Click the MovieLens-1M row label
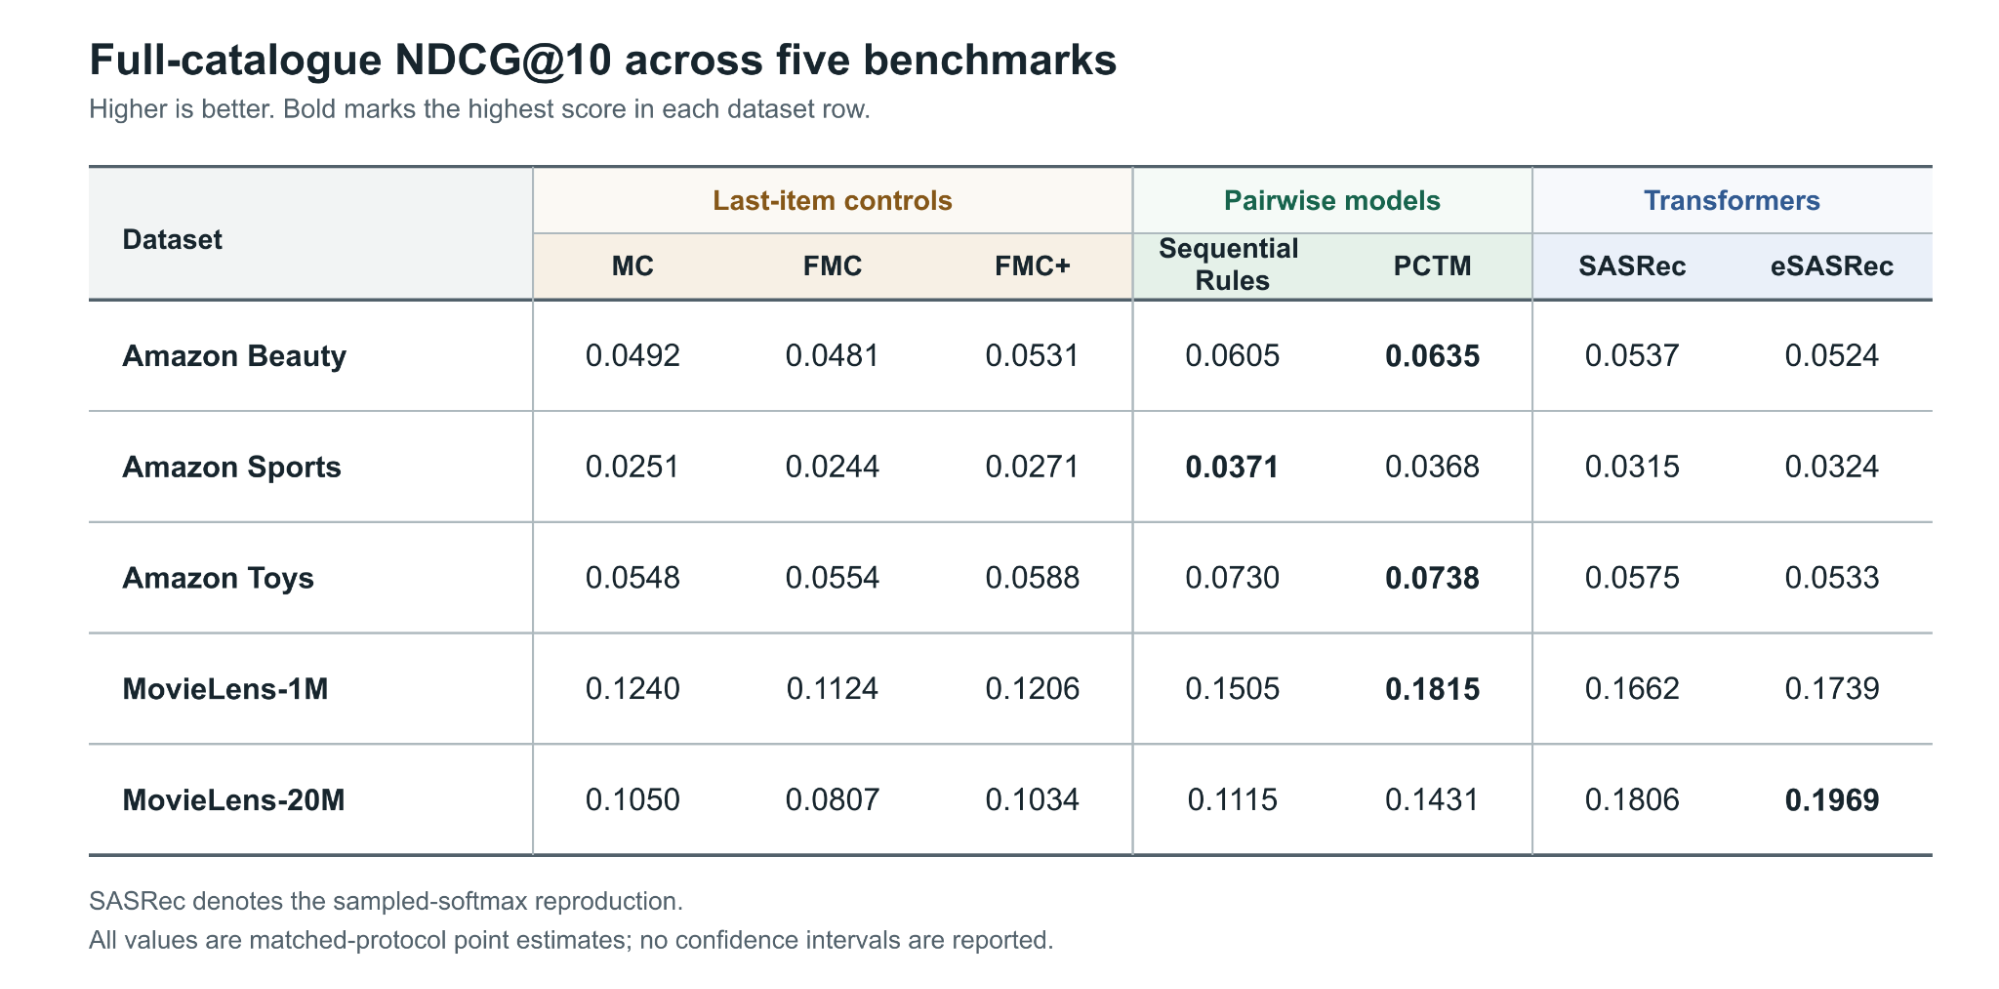Viewport: 1999px width, 989px height. [x=225, y=689]
